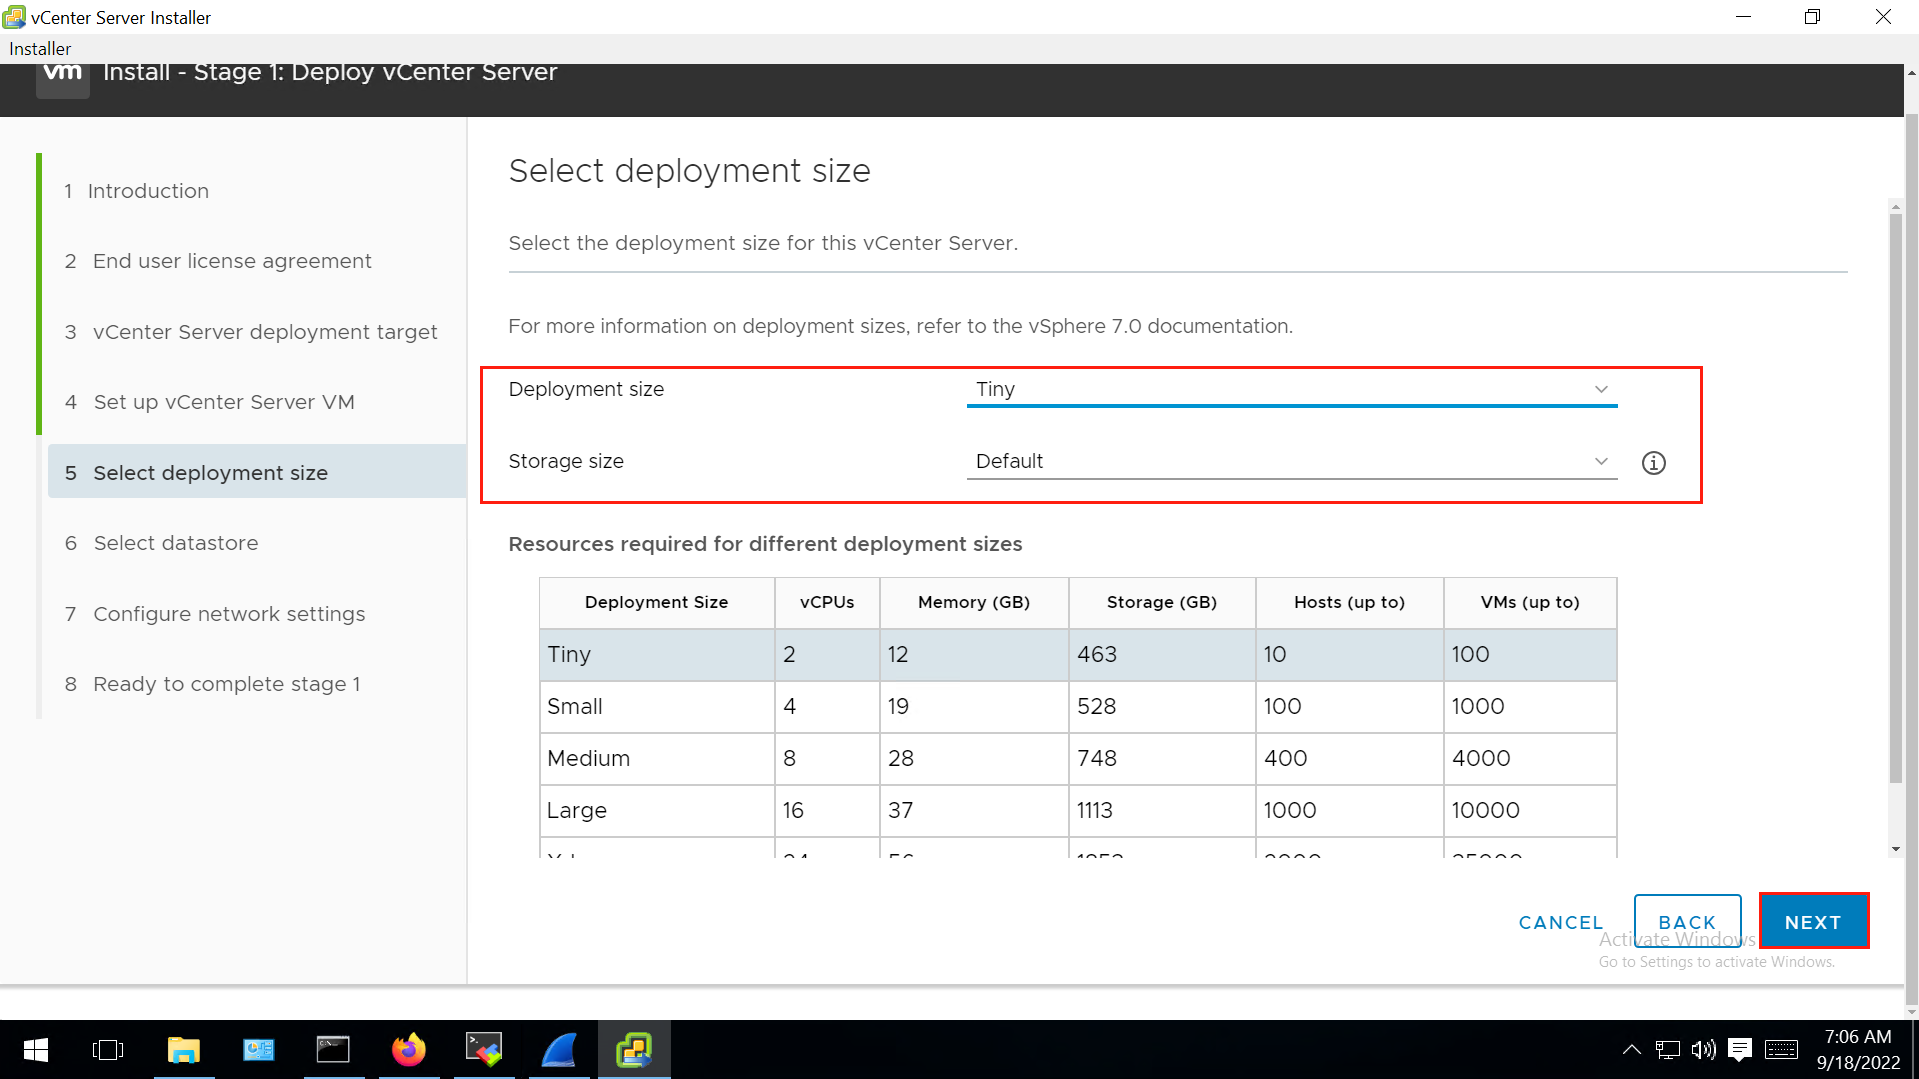Click the Medium row in sizes table

pos(1078,759)
